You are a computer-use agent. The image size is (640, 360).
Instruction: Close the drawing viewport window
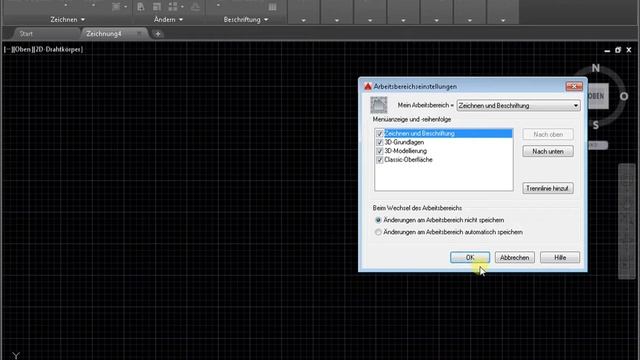(x=629, y=50)
